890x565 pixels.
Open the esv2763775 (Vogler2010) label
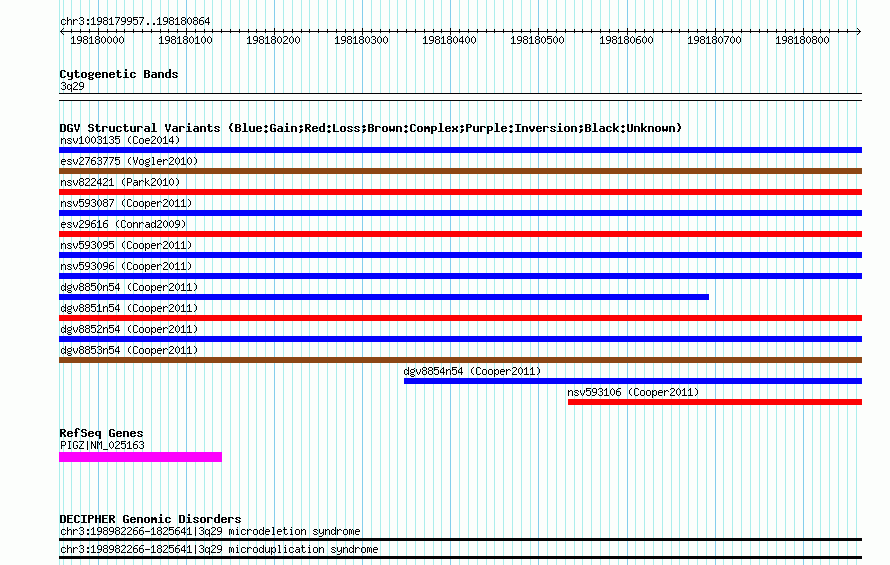pyautogui.click(x=129, y=161)
